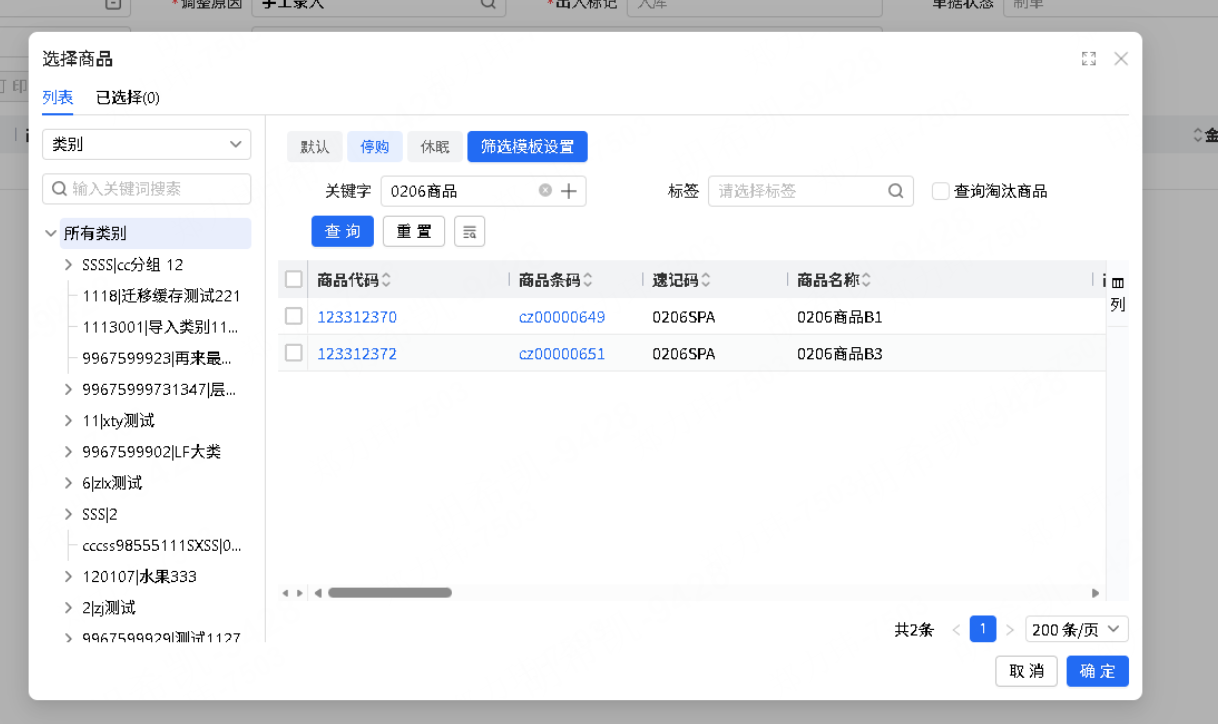The image size is (1218, 724).
Task: Click product name 0206商品B3
Action: coord(840,354)
